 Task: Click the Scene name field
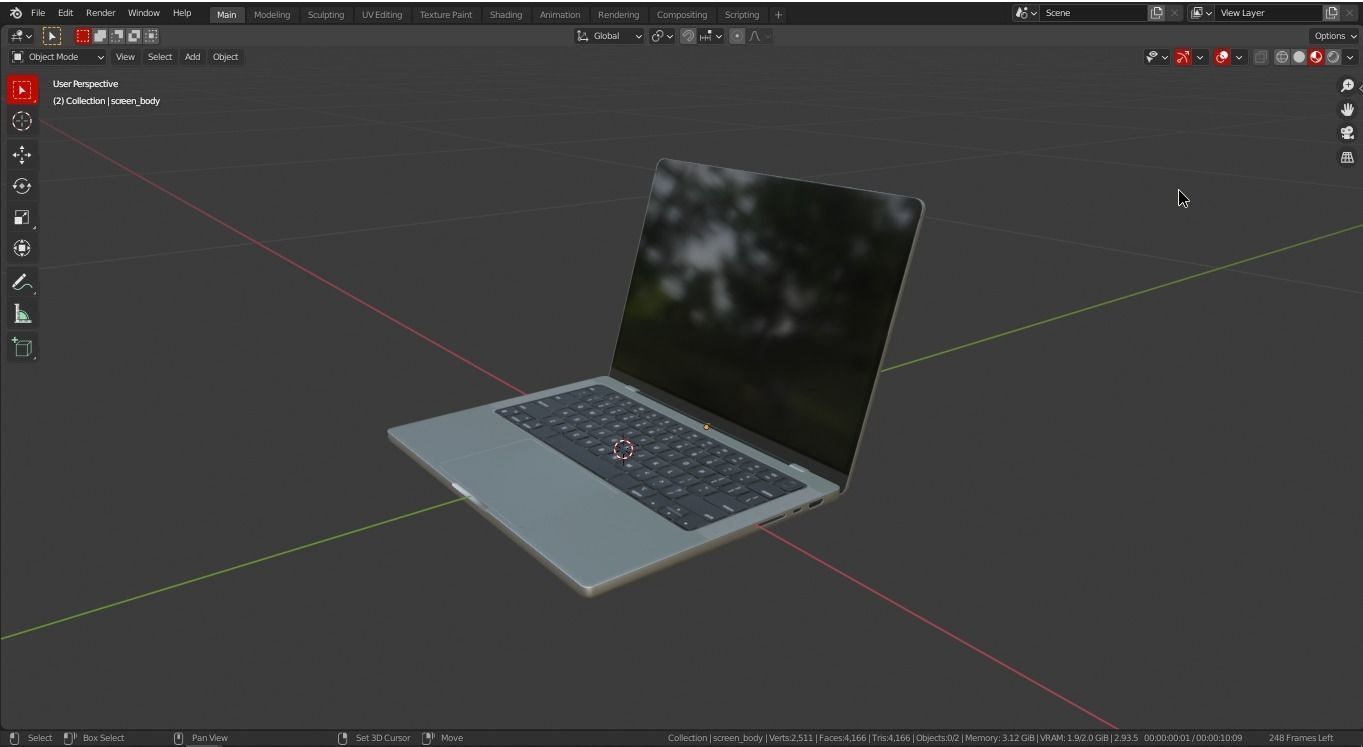tap(1093, 13)
